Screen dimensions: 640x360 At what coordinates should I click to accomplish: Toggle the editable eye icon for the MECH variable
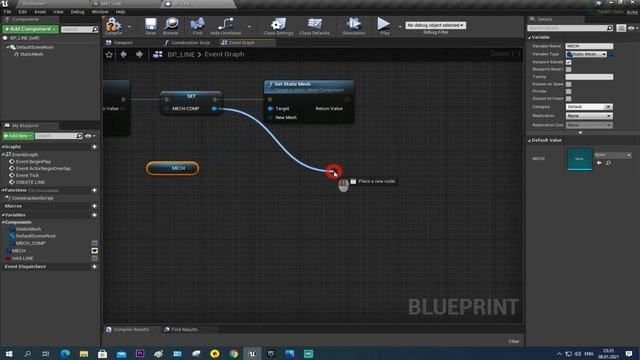(95, 251)
